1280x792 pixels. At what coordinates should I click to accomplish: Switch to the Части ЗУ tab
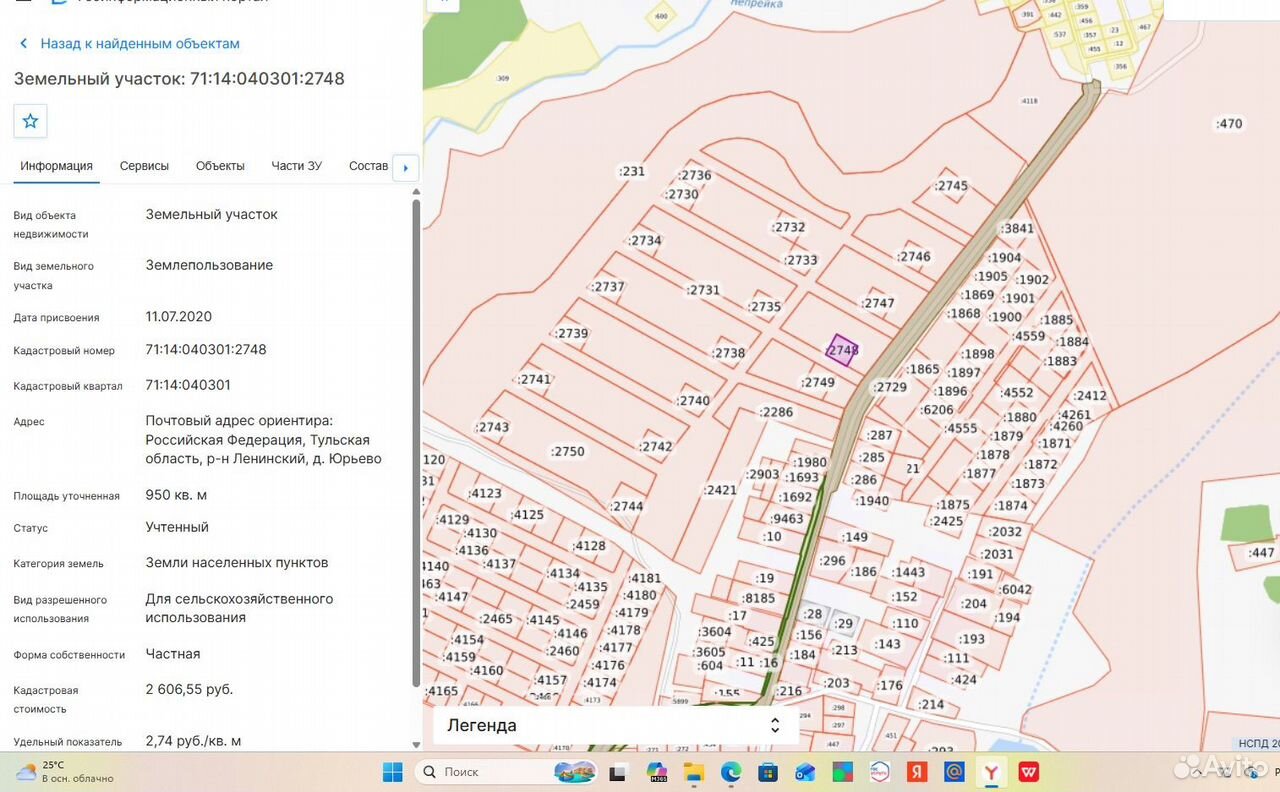tap(296, 166)
